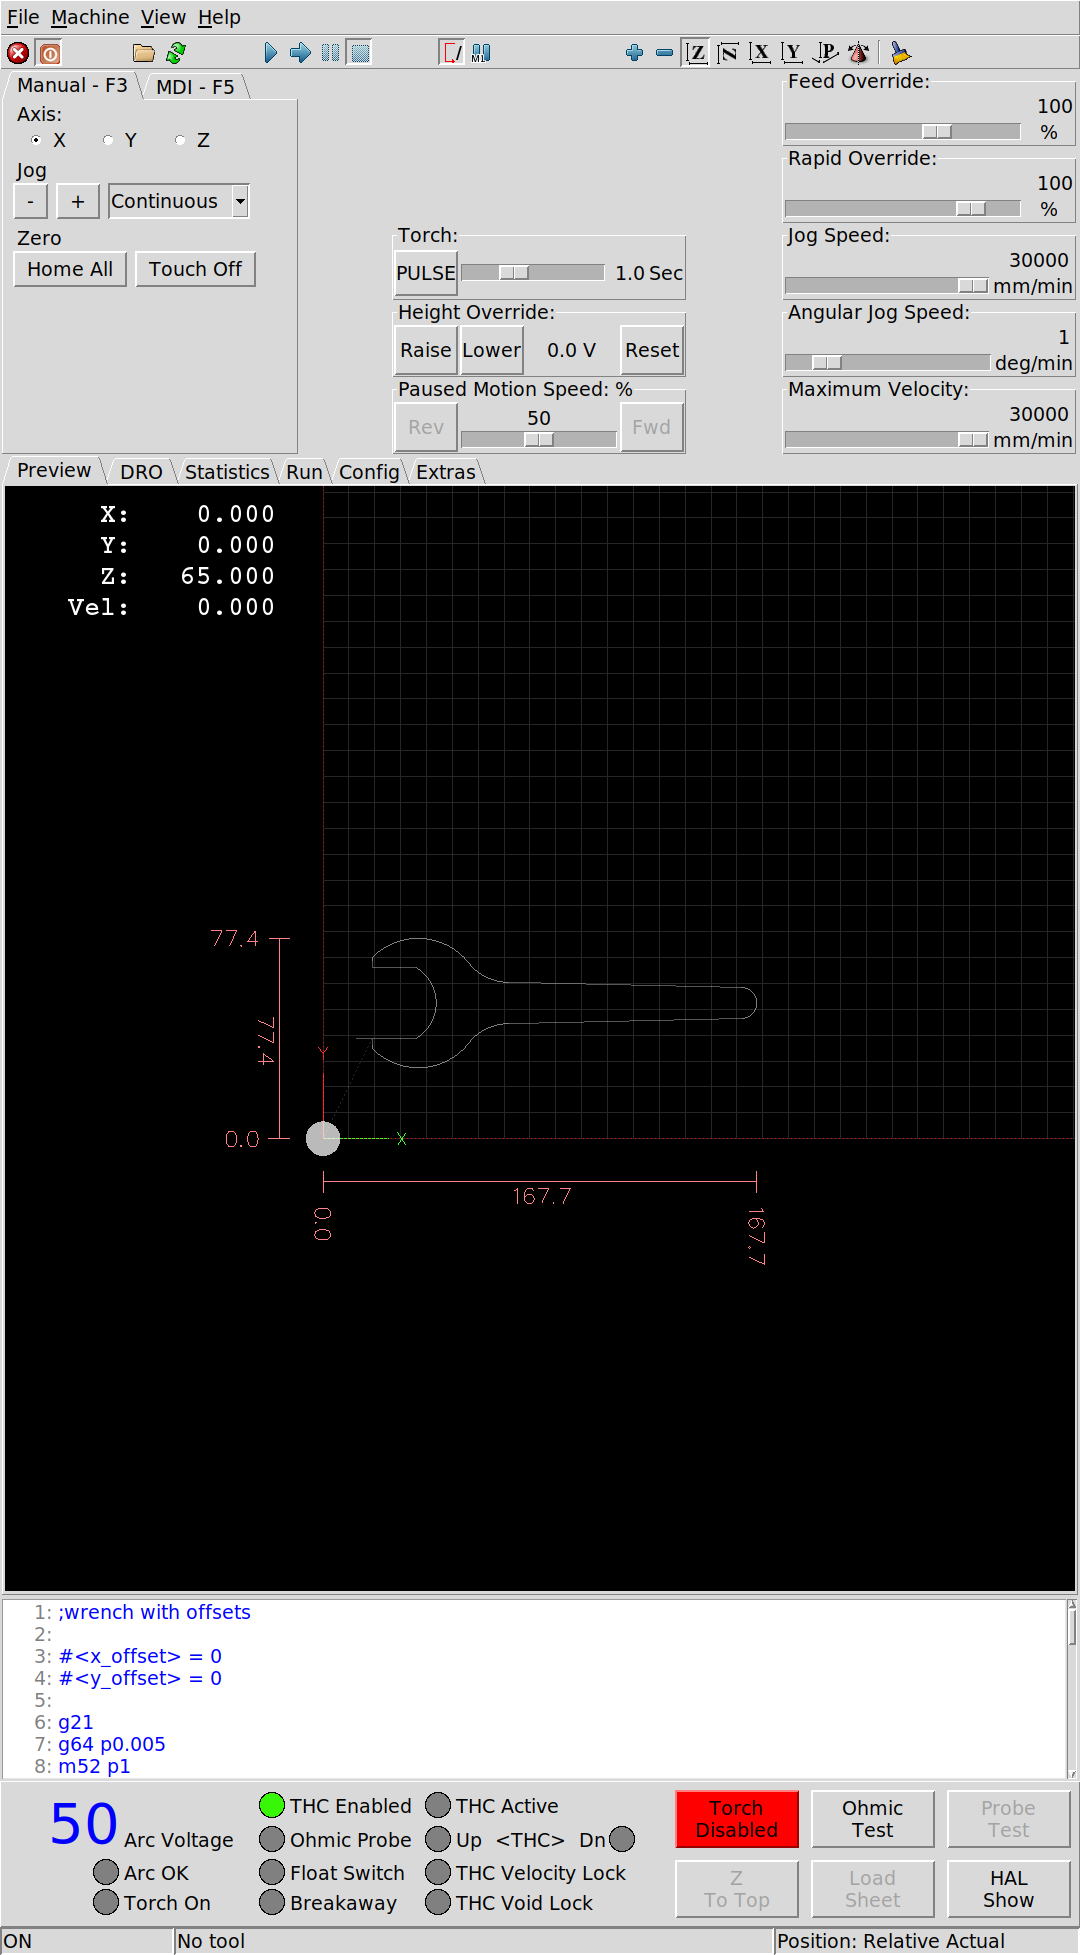Select Top view Z icon
Viewport: 1080px width, 1955px height.
(696, 53)
